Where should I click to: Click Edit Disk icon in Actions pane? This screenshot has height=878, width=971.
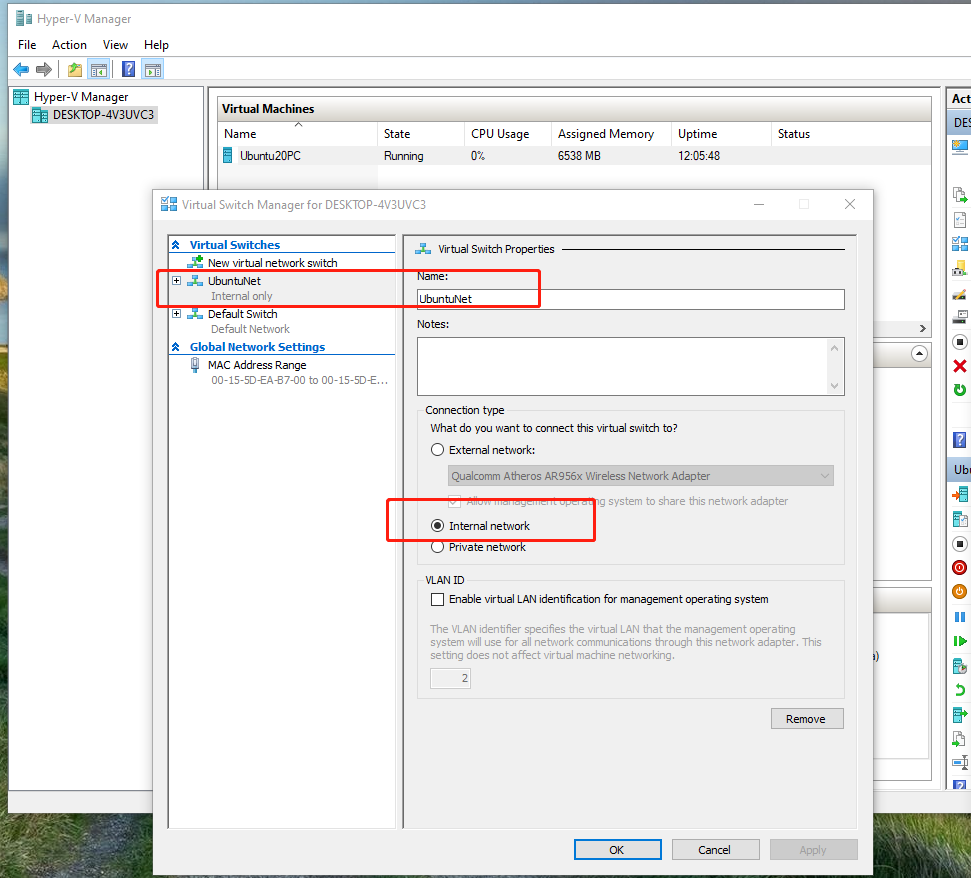coord(959,293)
